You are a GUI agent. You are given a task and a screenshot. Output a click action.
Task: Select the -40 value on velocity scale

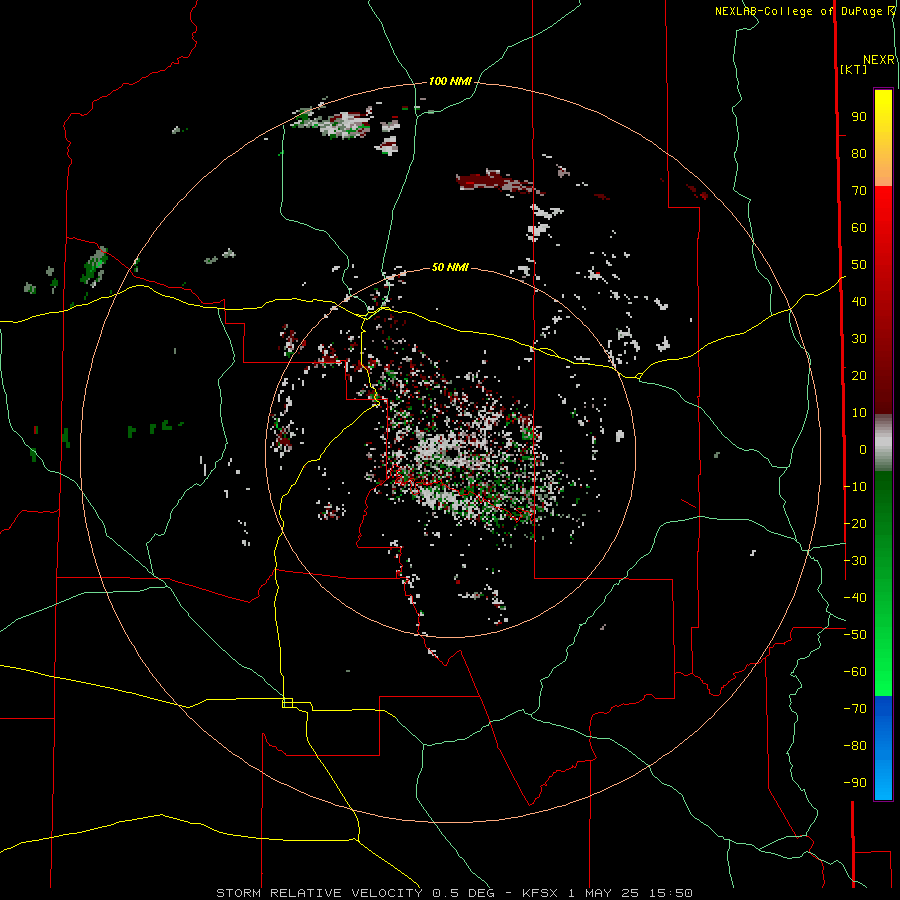[855, 598]
